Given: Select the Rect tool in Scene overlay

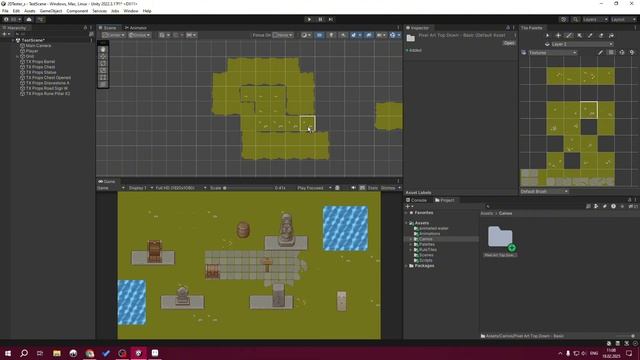Looking at the screenshot, I should [x=103, y=77].
